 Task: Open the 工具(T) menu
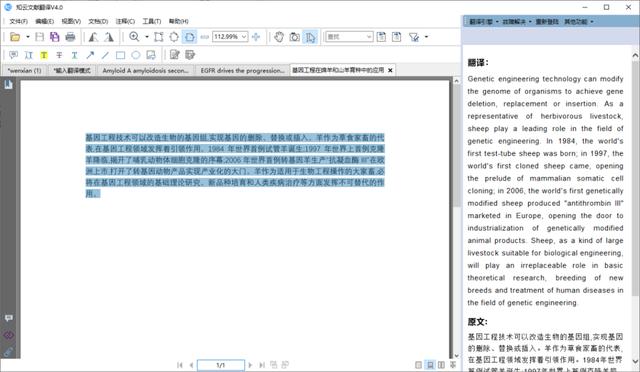pos(151,21)
